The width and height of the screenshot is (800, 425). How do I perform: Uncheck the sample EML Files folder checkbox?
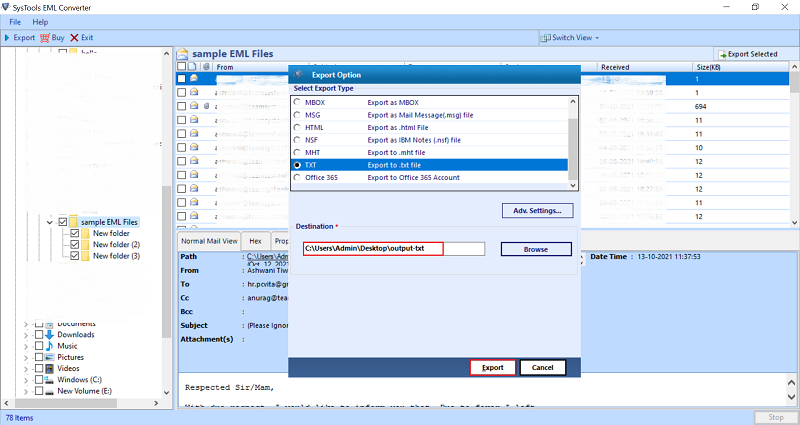point(63,222)
